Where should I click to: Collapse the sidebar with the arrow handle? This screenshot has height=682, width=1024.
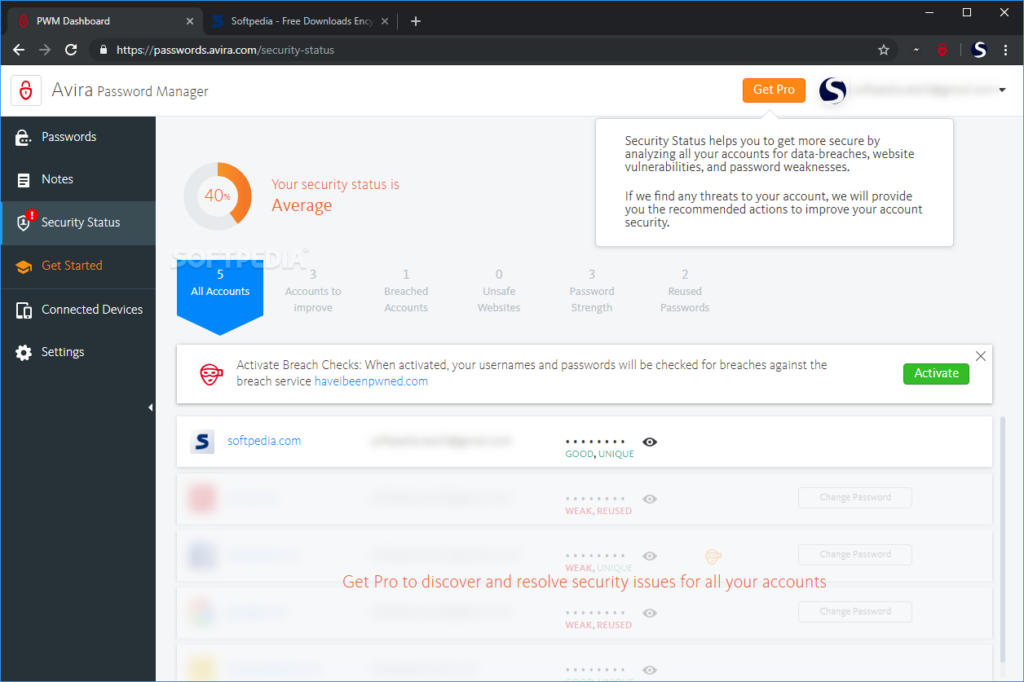[x=150, y=408]
